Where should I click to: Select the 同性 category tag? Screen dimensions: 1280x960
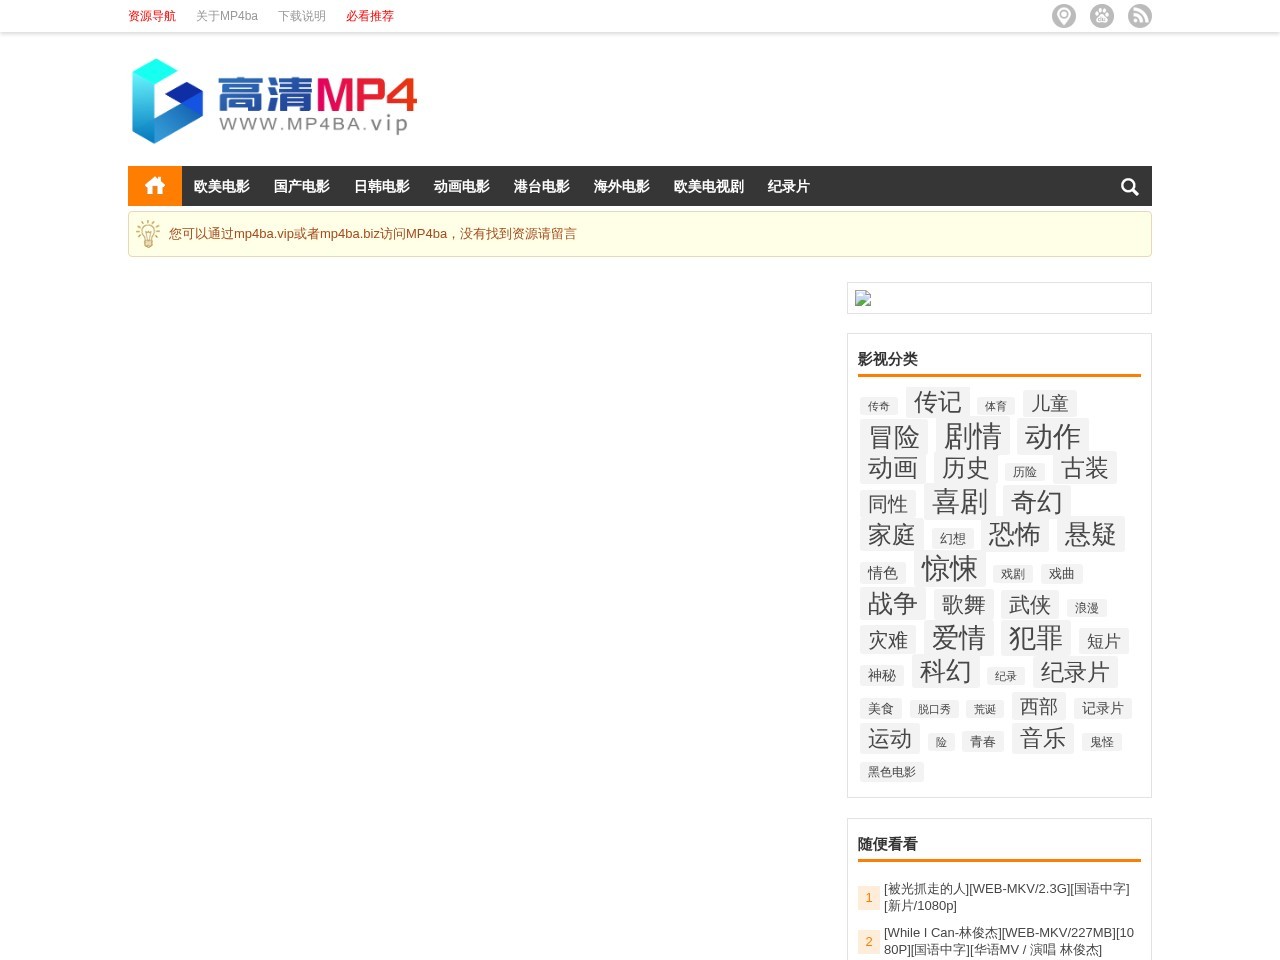coord(888,504)
